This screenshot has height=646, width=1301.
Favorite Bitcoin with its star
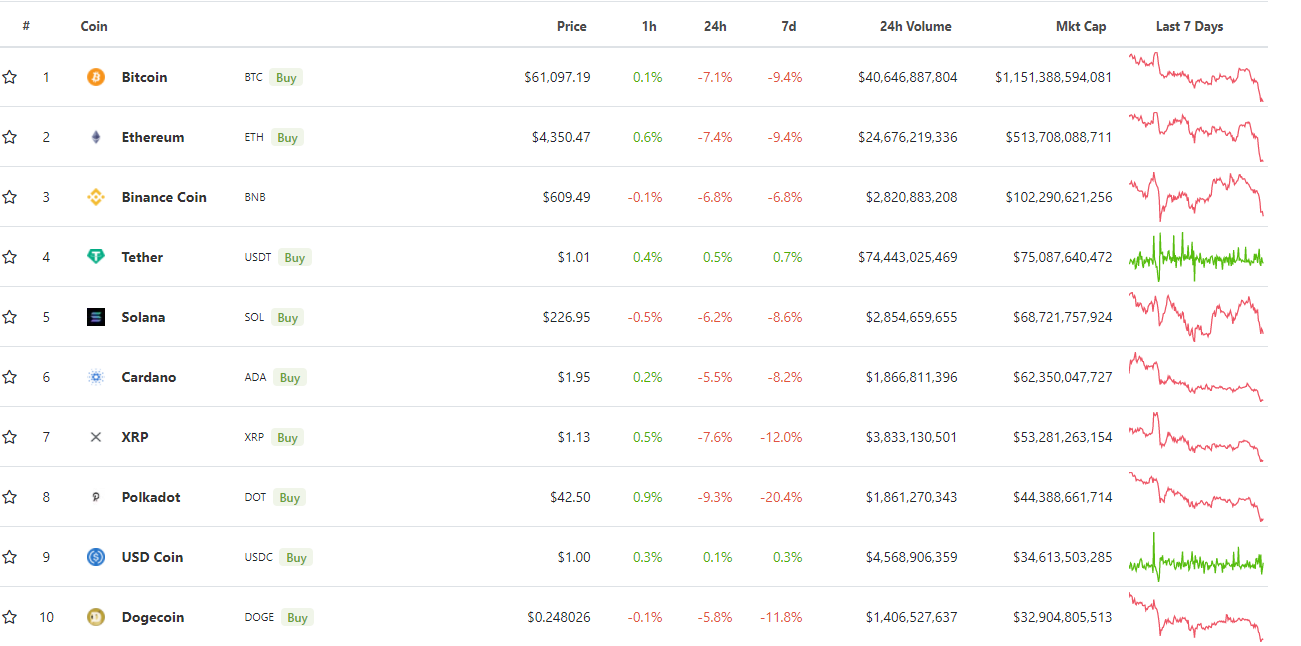(10, 77)
